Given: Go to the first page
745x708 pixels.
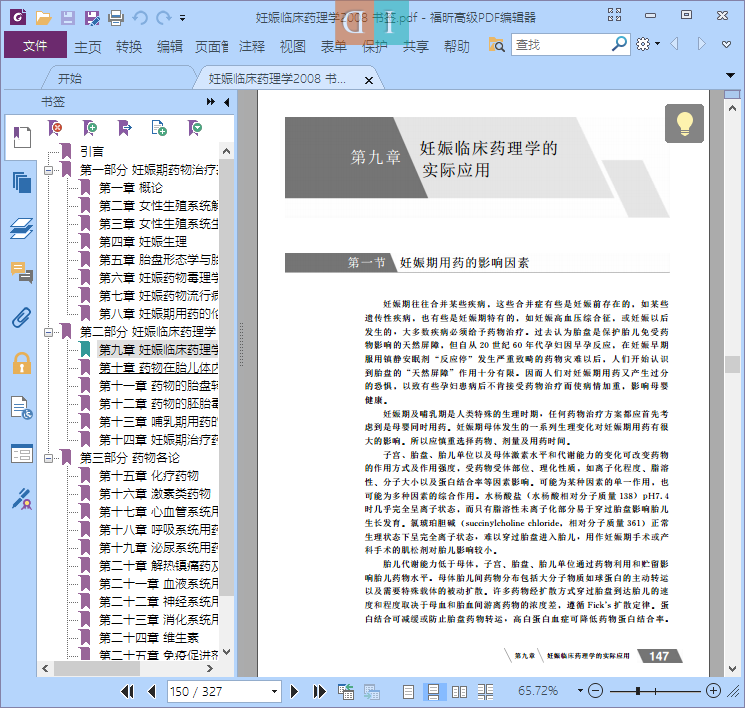Looking at the screenshot, I should click(127, 691).
